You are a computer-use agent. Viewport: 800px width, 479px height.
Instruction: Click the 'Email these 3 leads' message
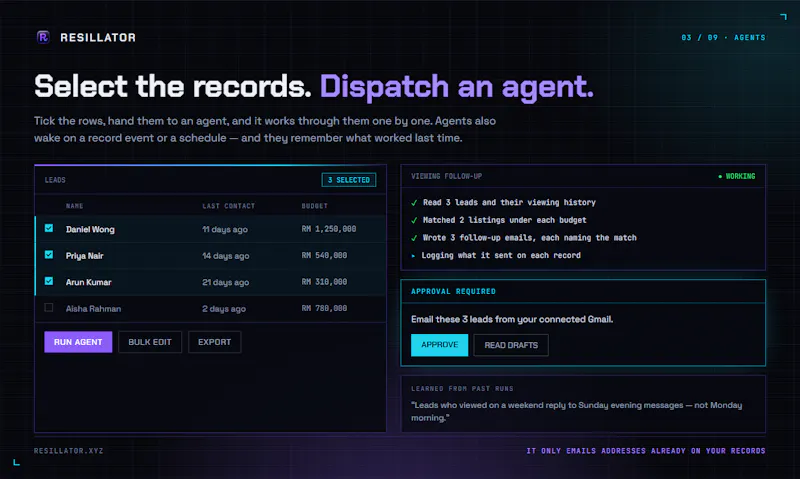[512, 319]
